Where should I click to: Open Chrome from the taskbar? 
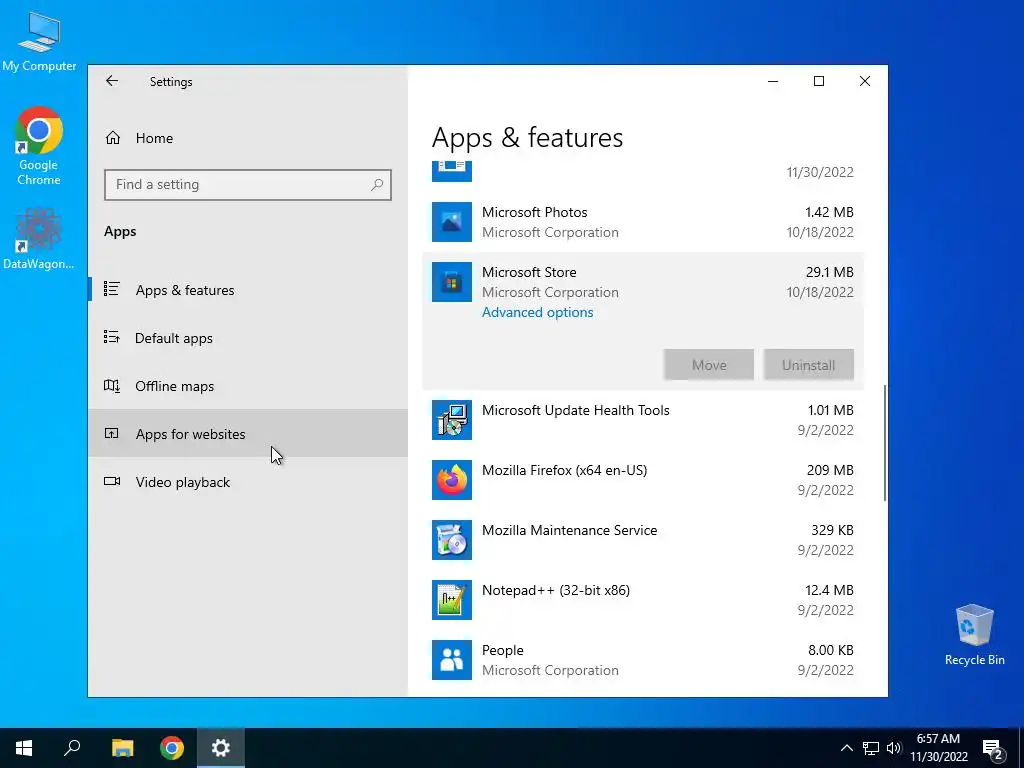click(x=172, y=748)
